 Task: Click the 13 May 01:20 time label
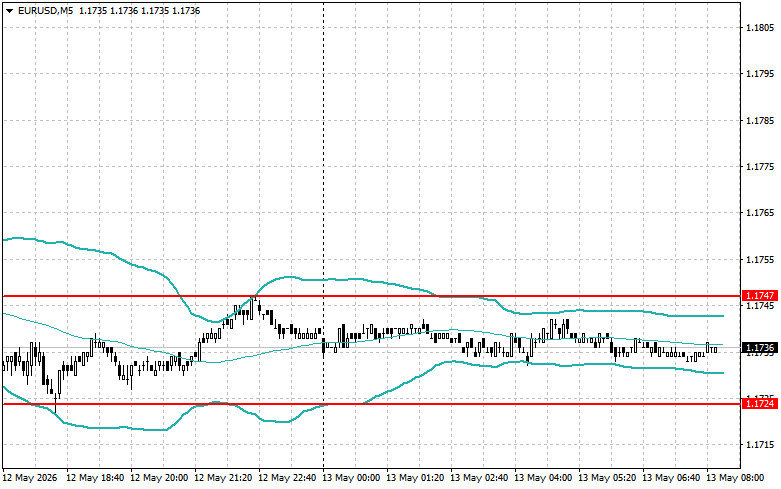415,478
